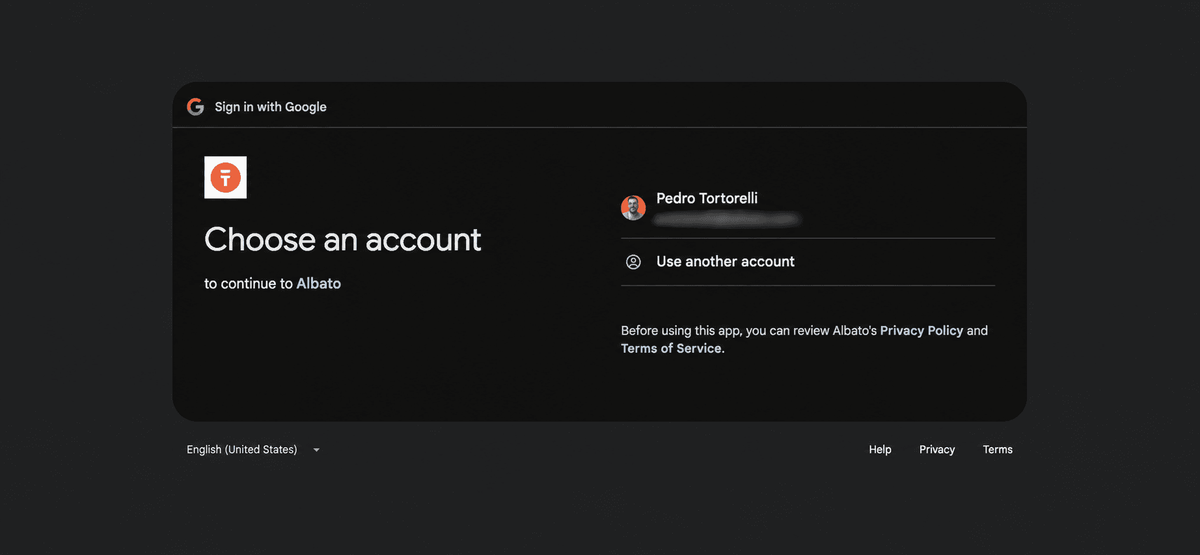
Task: Click the Albato app logo
Action: click(225, 178)
